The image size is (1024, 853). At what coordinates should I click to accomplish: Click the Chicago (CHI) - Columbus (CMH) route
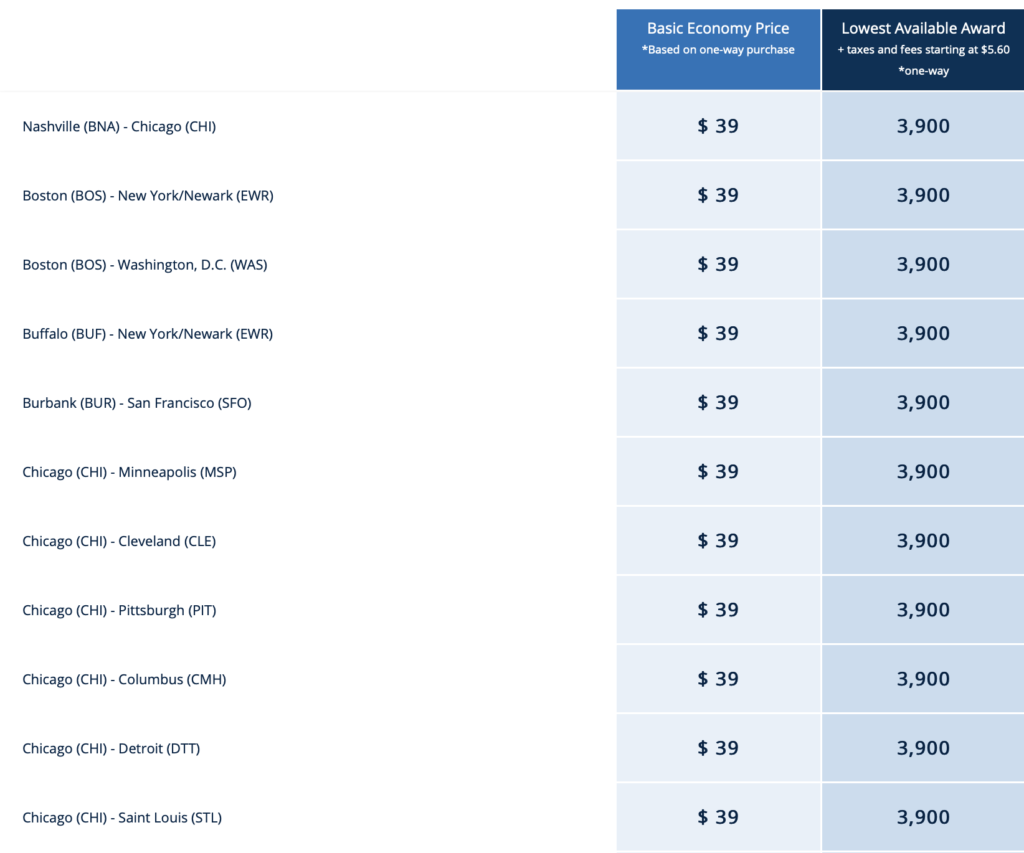[124, 678]
